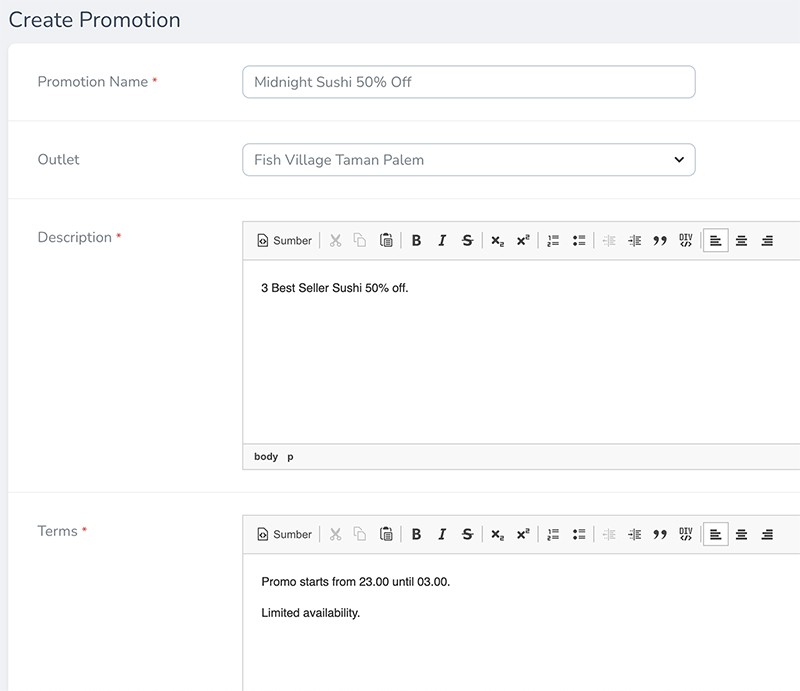Insert numbered list in Description editor
800x691 pixels.
tap(553, 241)
